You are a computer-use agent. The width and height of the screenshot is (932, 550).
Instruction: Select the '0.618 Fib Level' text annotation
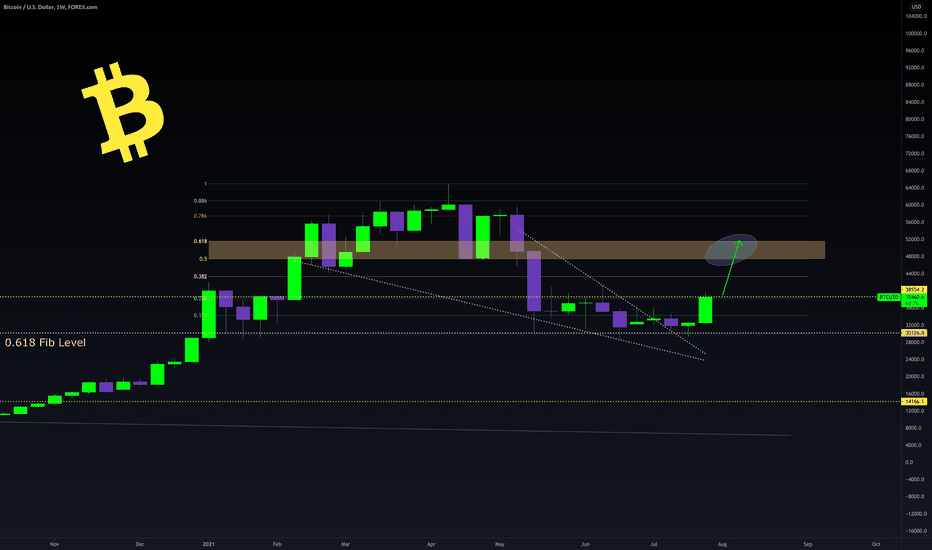45,342
